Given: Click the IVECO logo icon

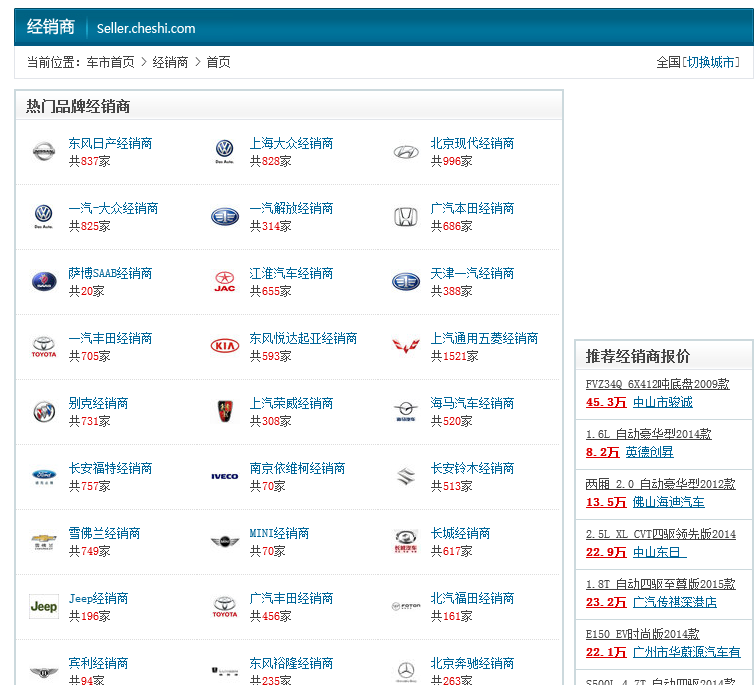Looking at the screenshot, I should (x=225, y=476).
